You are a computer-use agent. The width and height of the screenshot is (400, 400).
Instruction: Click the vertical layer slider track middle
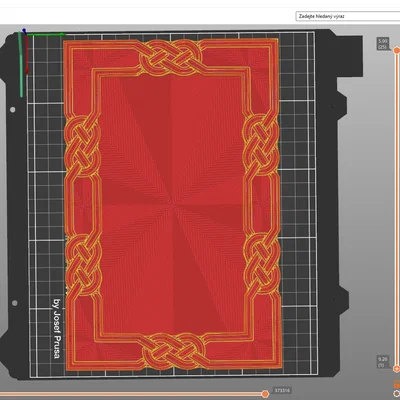396,209
